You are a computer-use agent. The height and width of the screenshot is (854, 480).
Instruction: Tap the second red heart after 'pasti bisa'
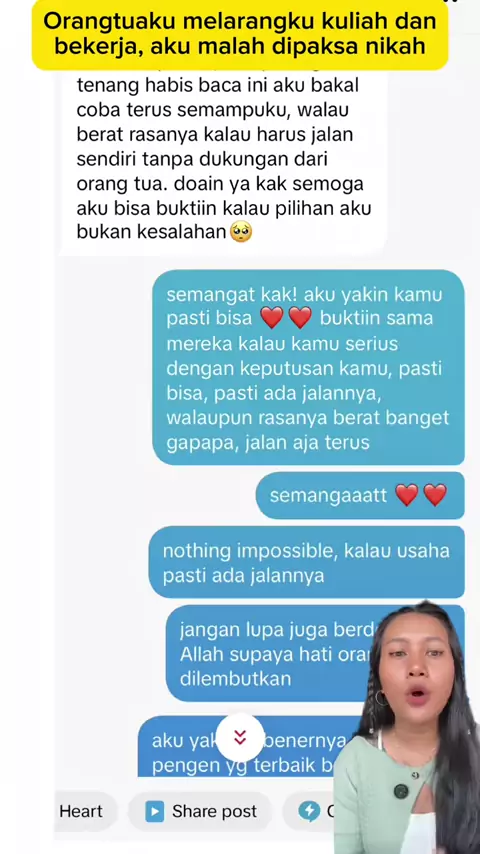coord(300,318)
